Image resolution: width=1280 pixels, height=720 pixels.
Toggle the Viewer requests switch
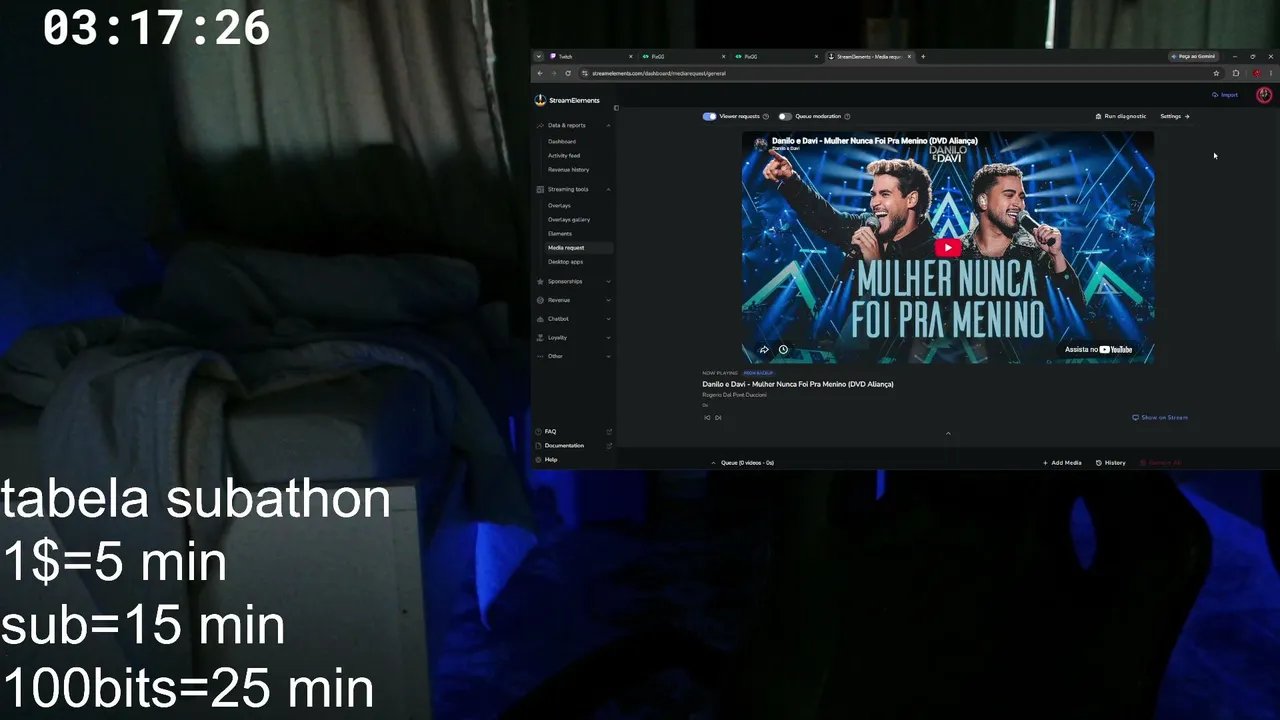tap(709, 117)
